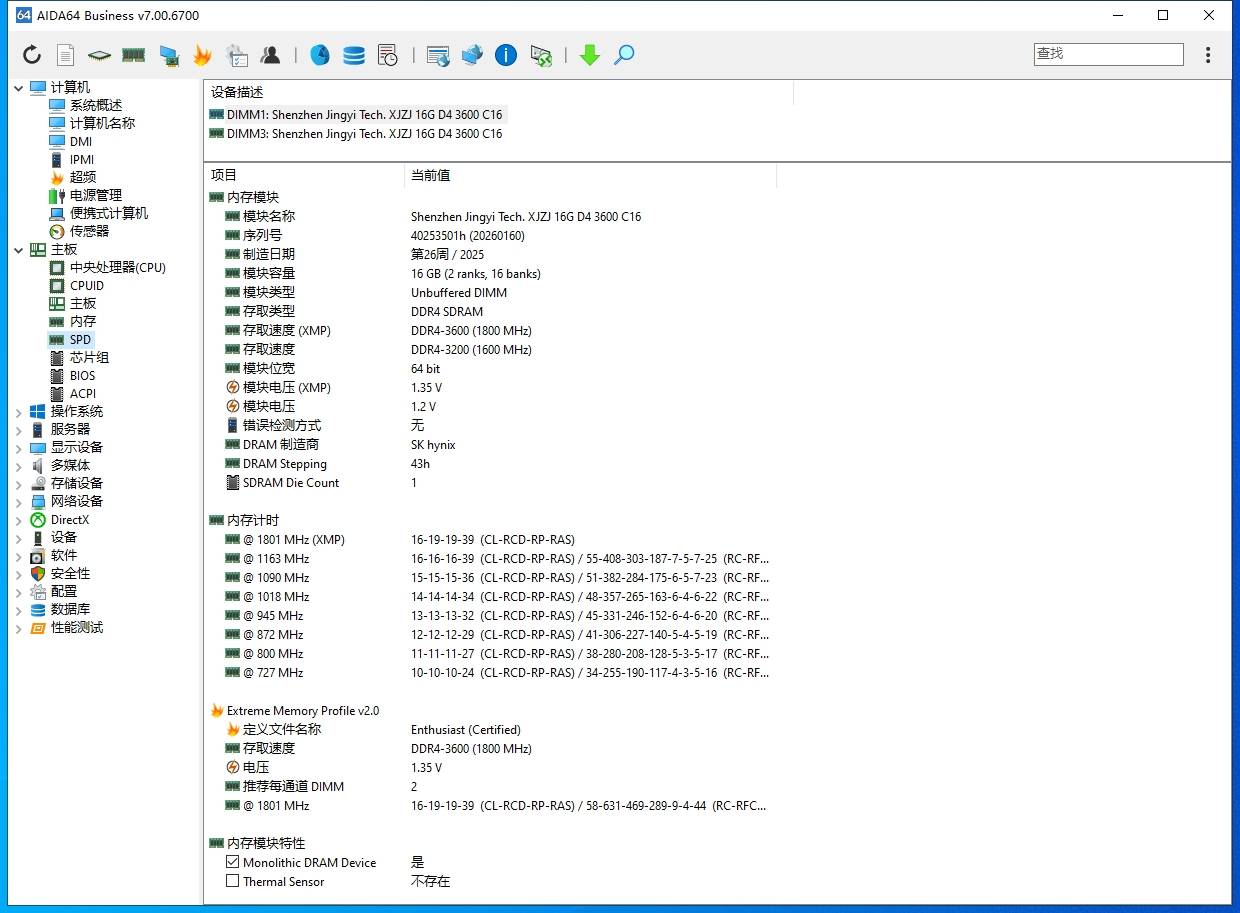Viewport: 1240px width, 913px height.
Task: Click into the 查找 search field
Action: [x=1108, y=54]
